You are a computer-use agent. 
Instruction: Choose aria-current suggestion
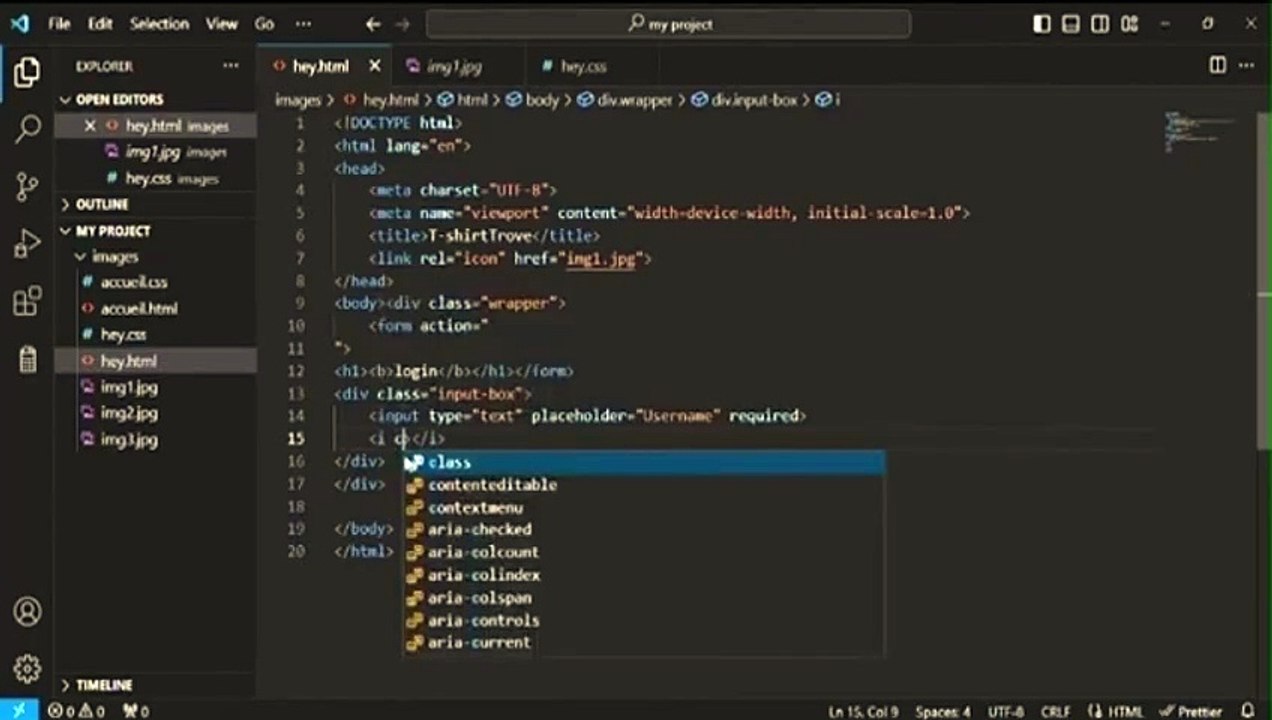(x=644, y=643)
